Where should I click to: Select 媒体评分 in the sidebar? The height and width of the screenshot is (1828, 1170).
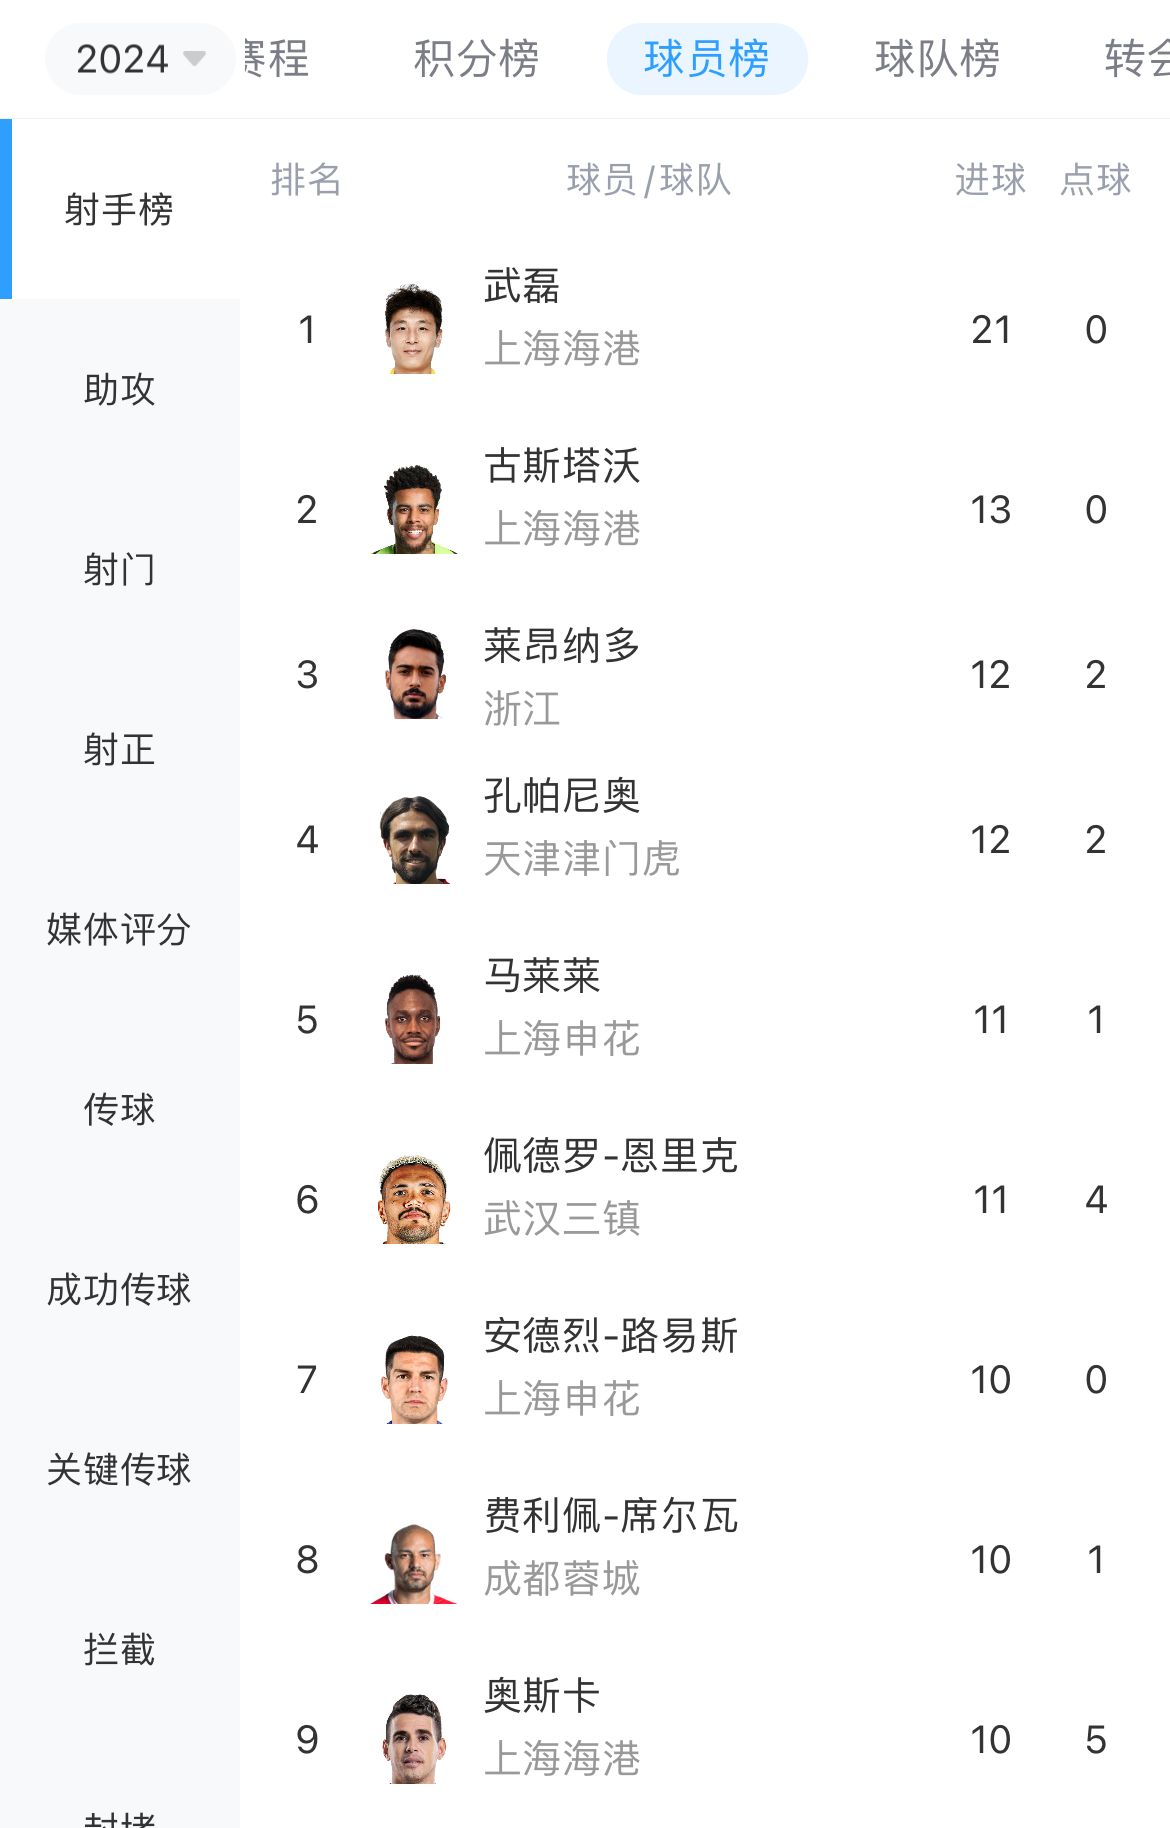click(x=120, y=929)
